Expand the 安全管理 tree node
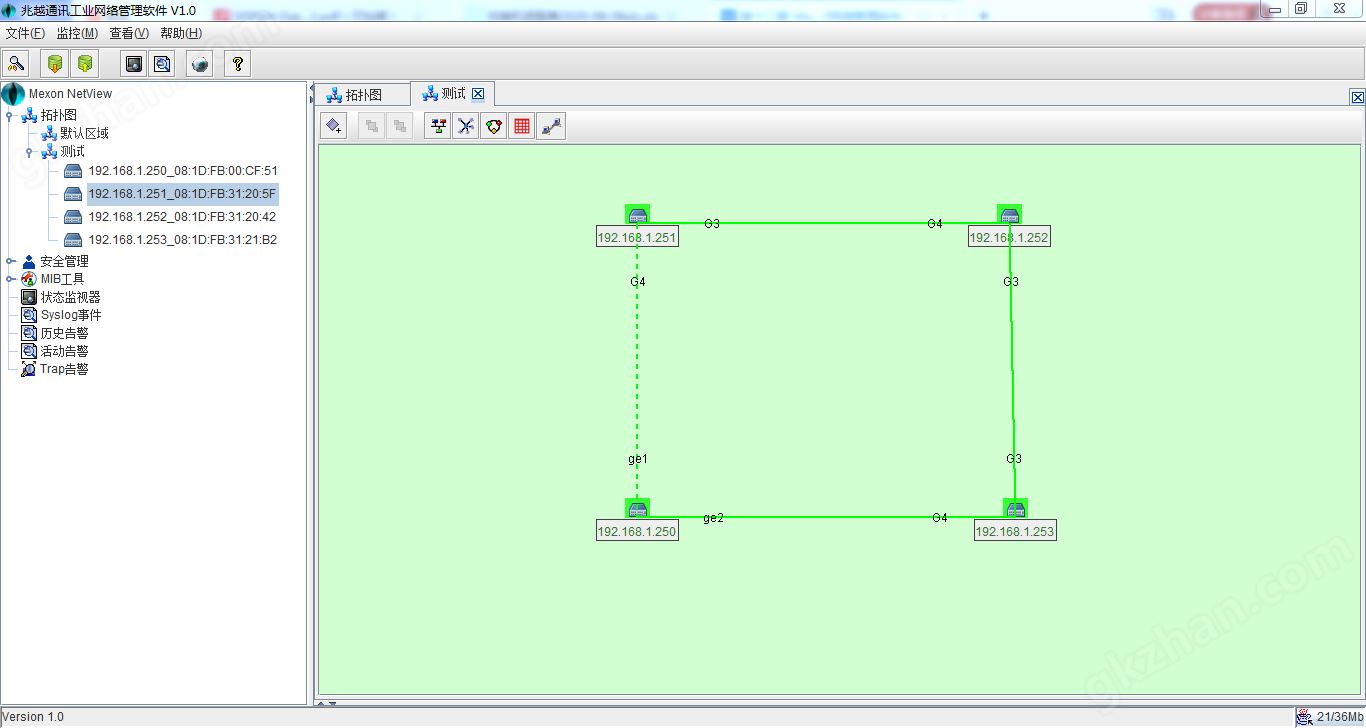This screenshot has width=1366, height=728. coord(10,261)
